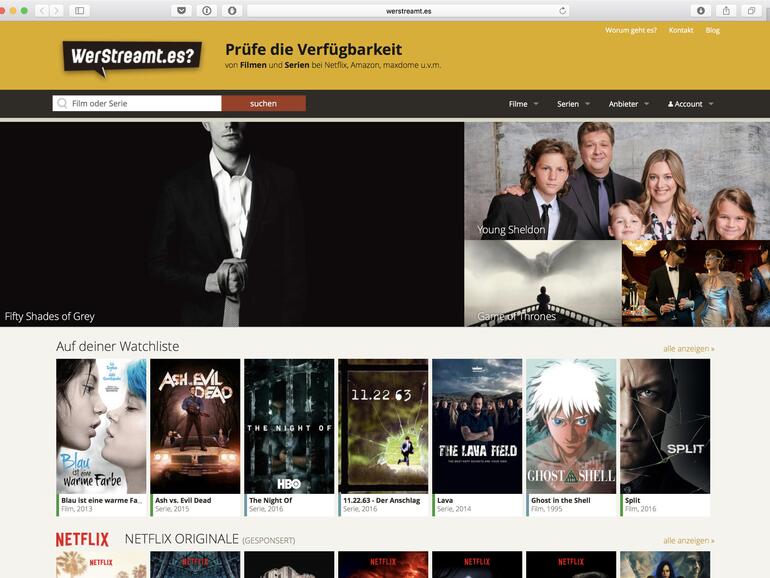Focus the 'Film oder Serie' search field
770x578 pixels.
[137, 103]
